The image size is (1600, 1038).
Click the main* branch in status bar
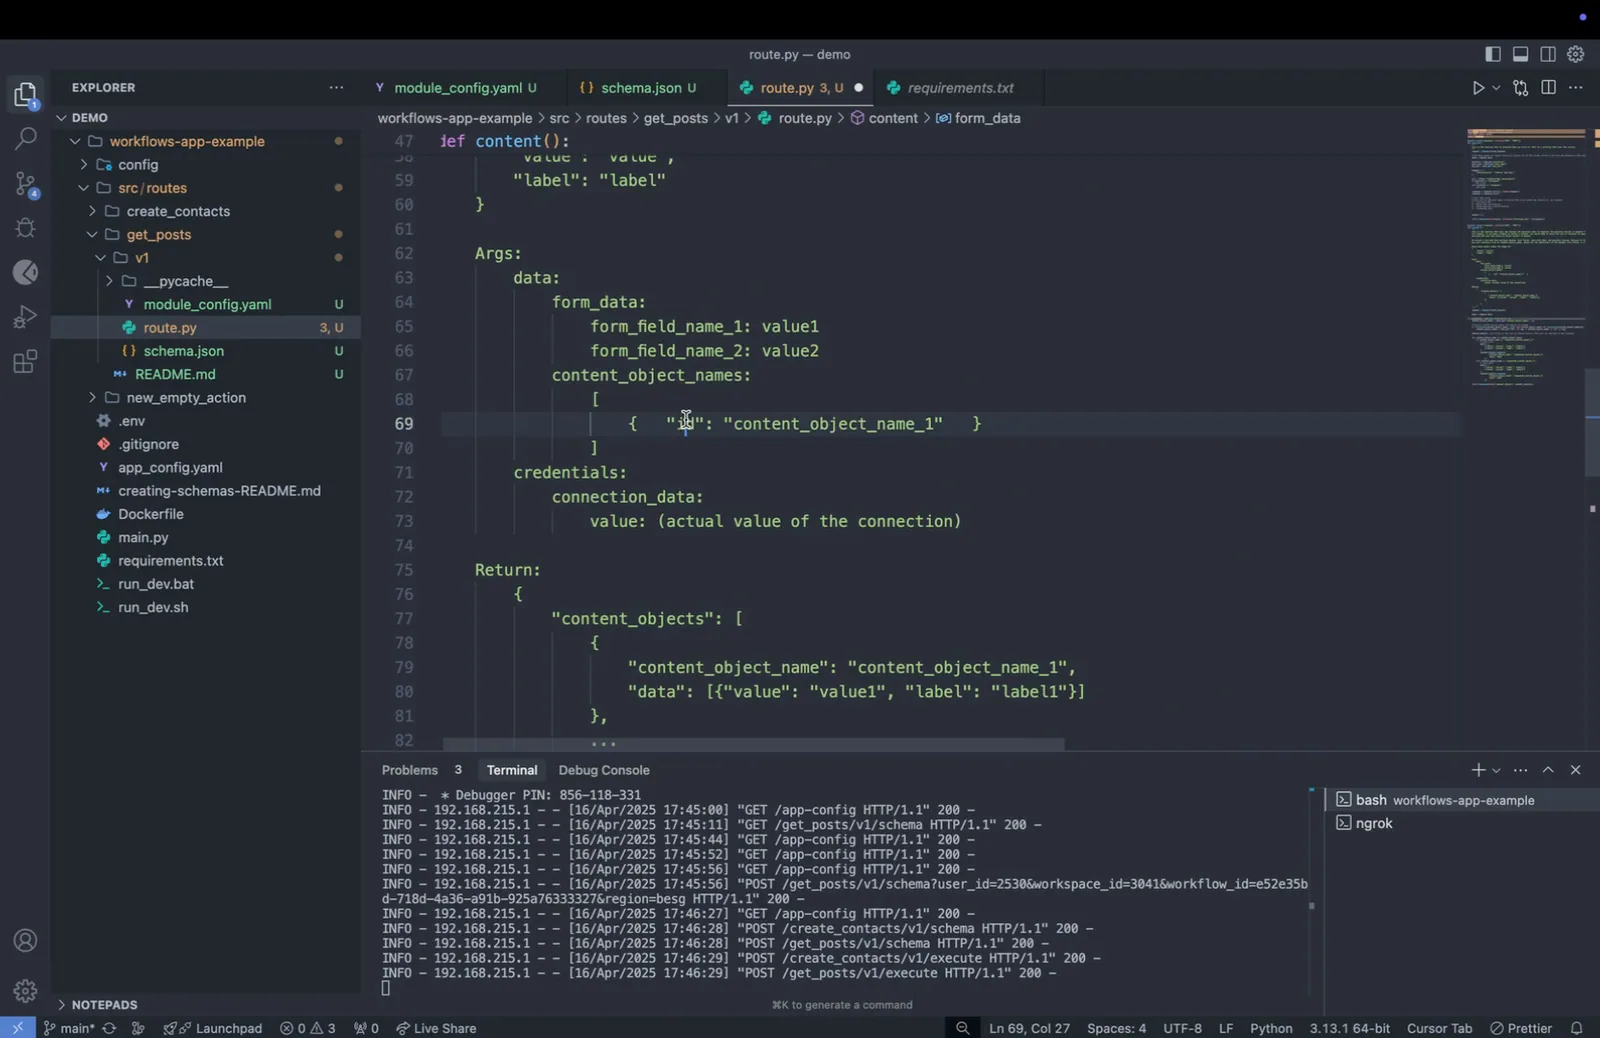(69, 1028)
